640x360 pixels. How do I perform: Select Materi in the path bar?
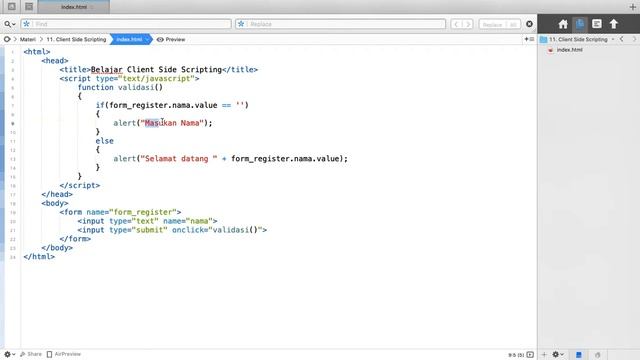pyautogui.click(x=28, y=40)
